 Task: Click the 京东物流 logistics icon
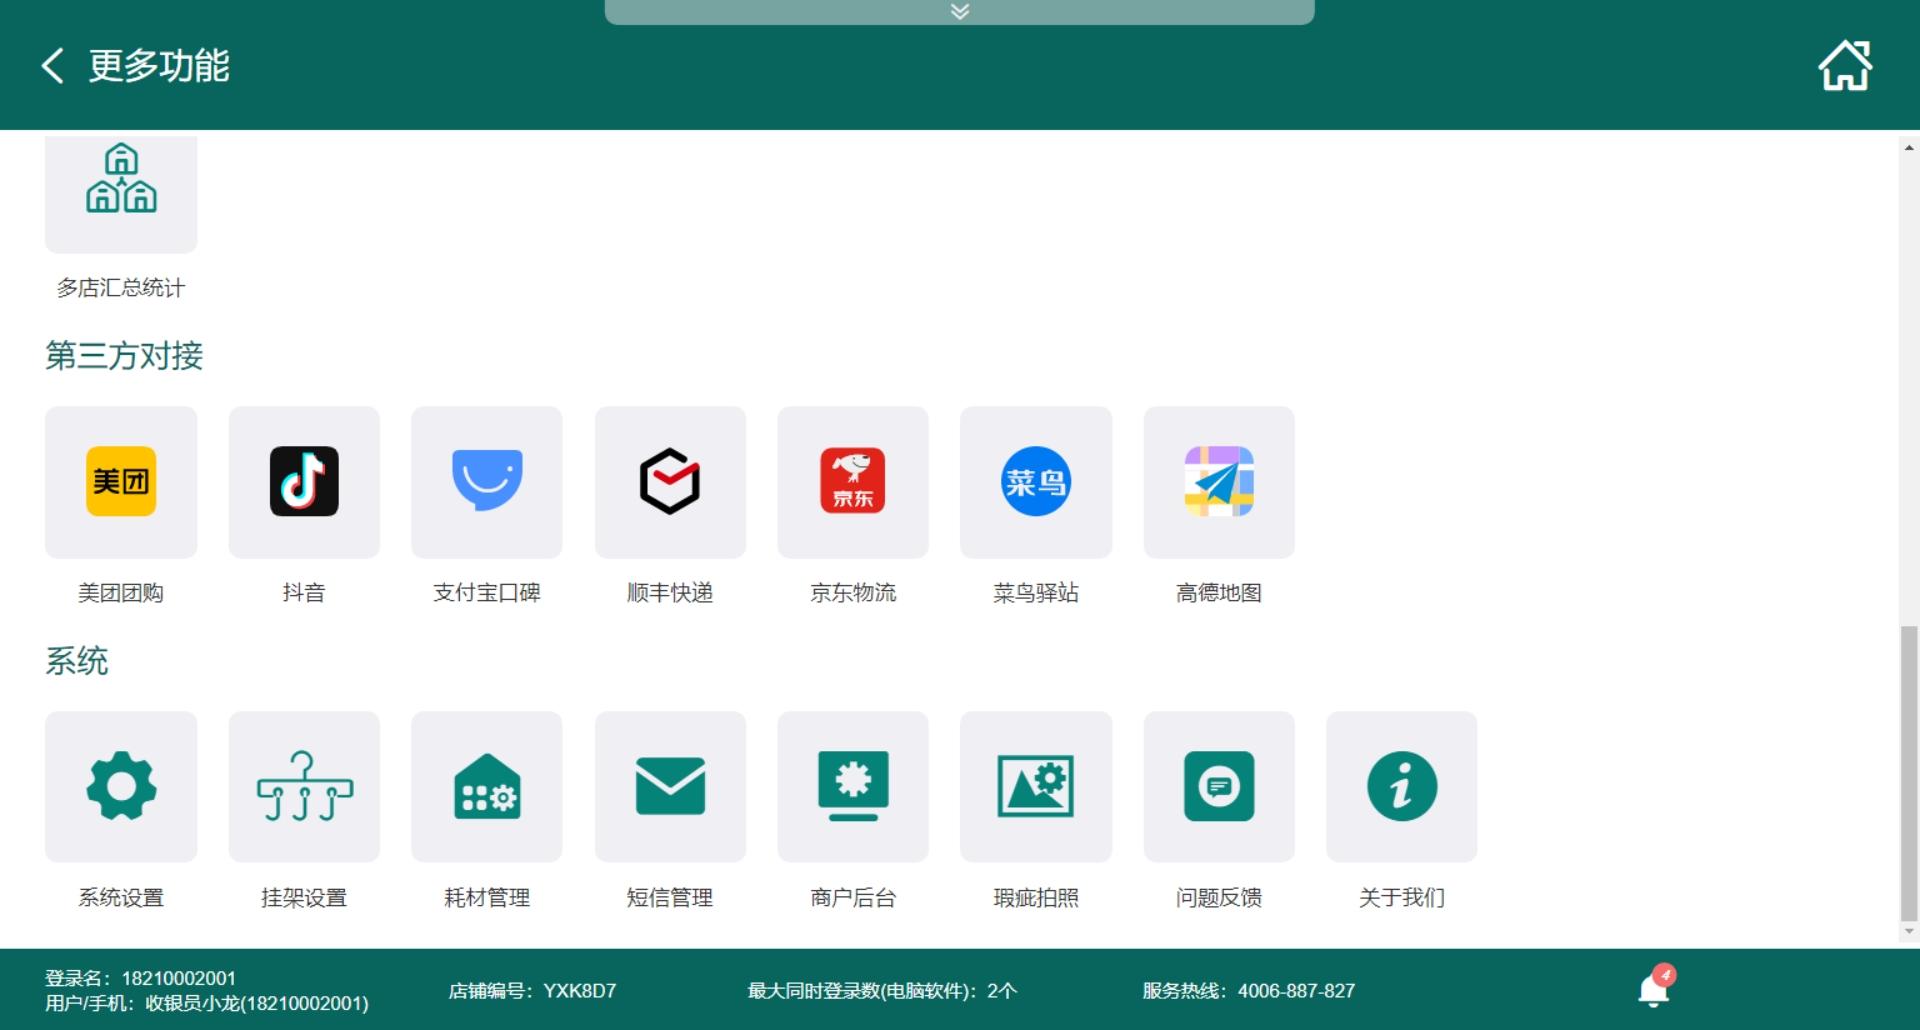[853, 482]
